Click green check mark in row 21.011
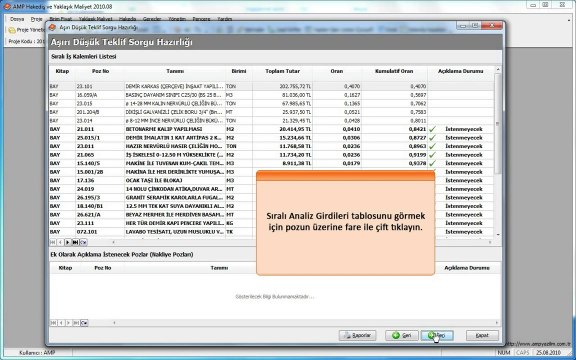The height and width of the screenshot is (360, 576). (432, 129)
